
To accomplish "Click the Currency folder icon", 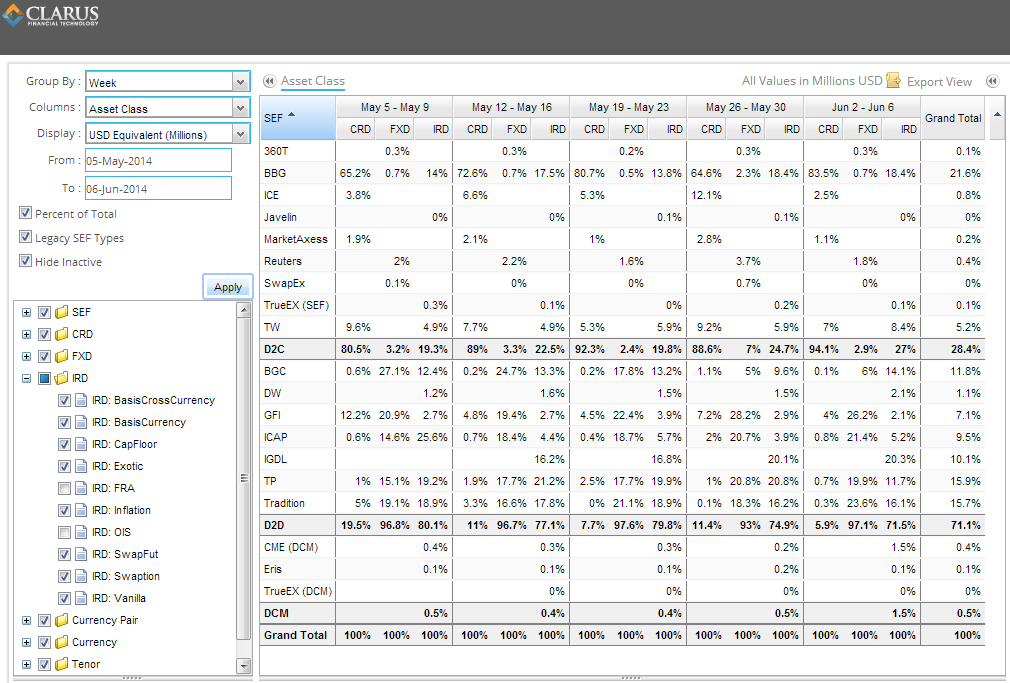I will click(62, 642).
